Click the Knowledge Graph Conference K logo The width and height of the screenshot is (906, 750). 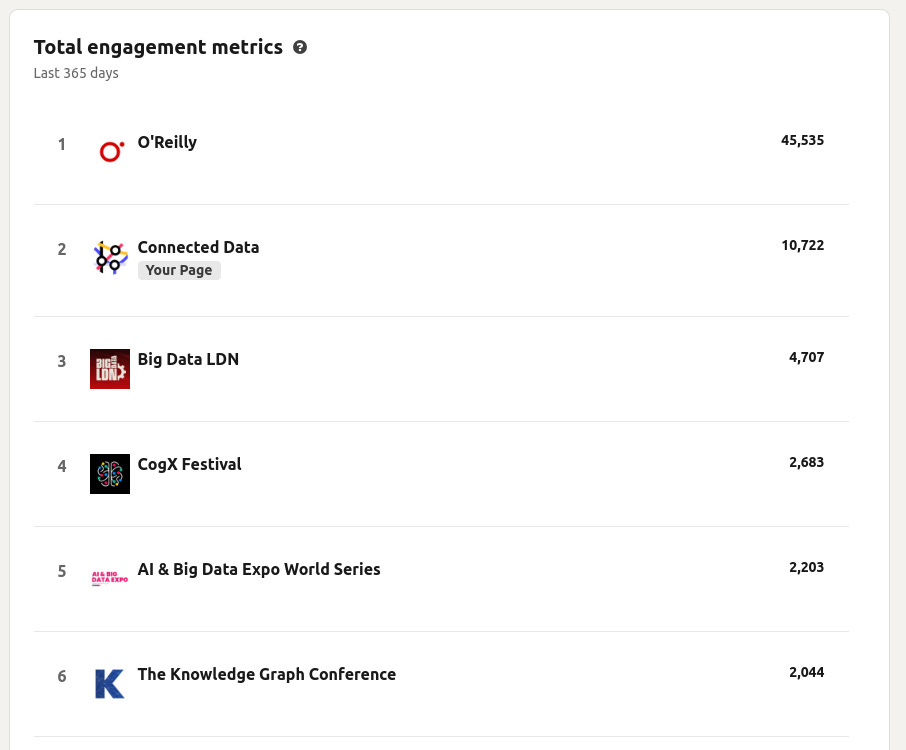click(110, 683)
